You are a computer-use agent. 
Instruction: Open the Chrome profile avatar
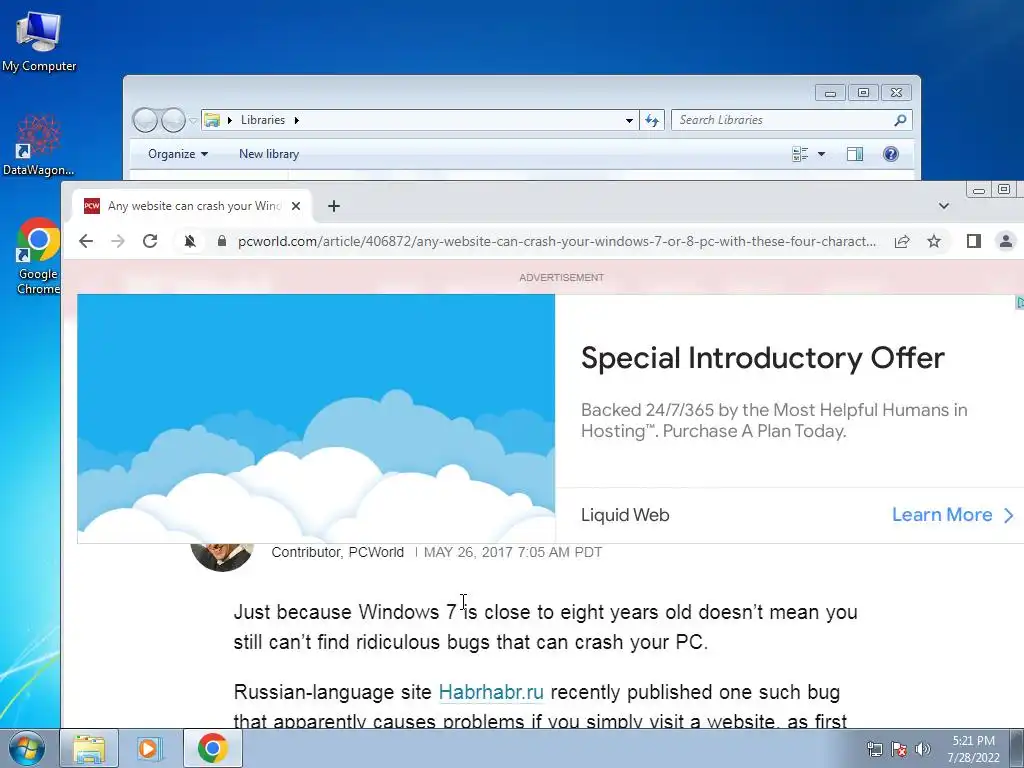1006,241
